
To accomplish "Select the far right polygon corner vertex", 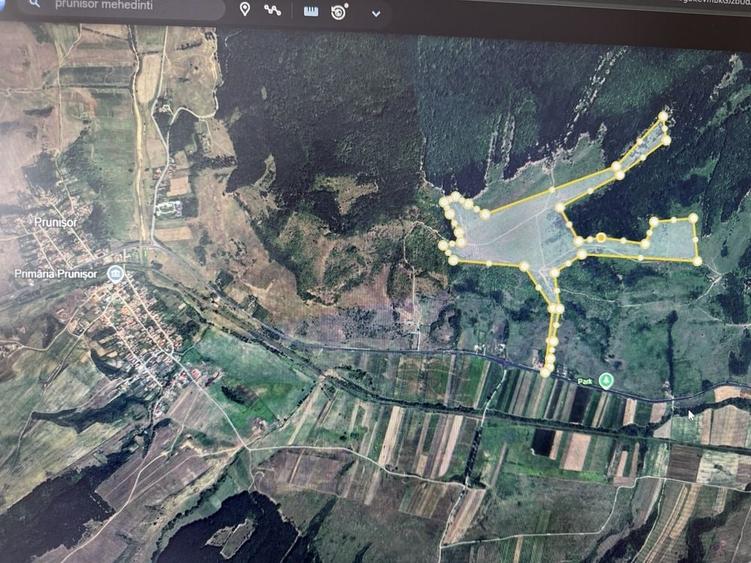I will 697,261.
